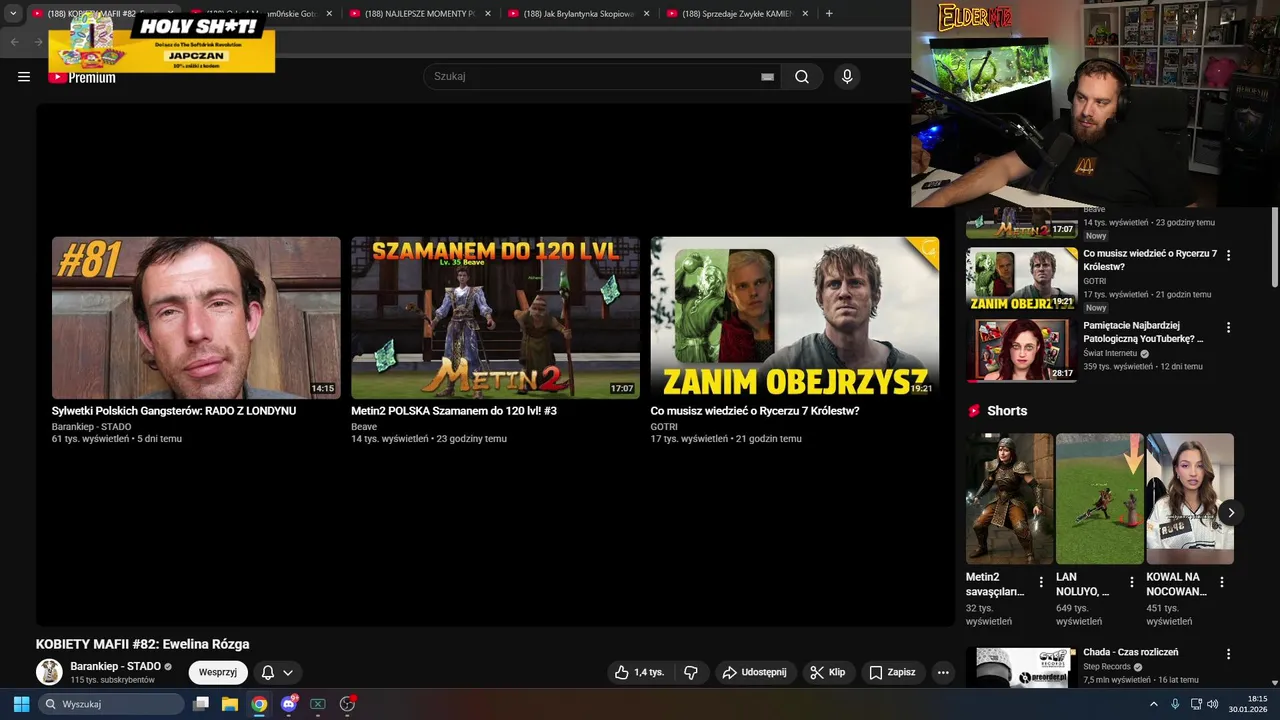The height and width of the screenshot is (720, 1280).
Task: Close the Jak Brylantynka tab
Action: coord(646,14)
